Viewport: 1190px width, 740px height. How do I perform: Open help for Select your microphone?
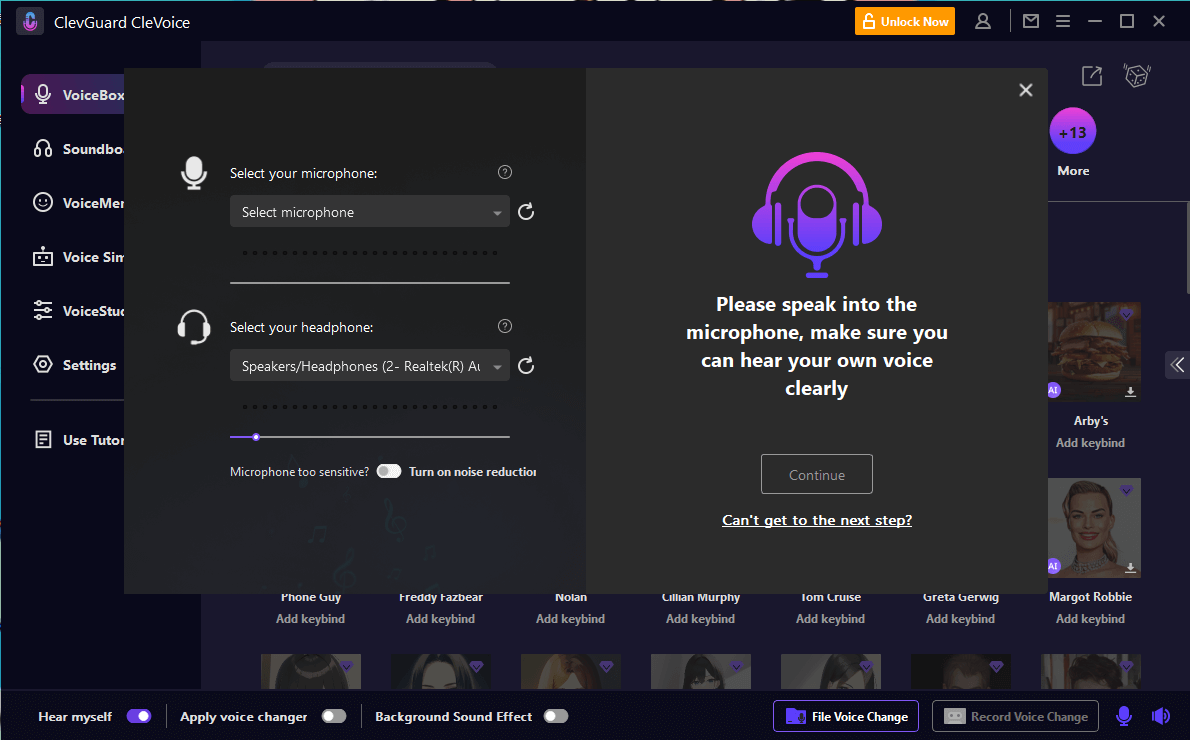click(x=505, y=172)
